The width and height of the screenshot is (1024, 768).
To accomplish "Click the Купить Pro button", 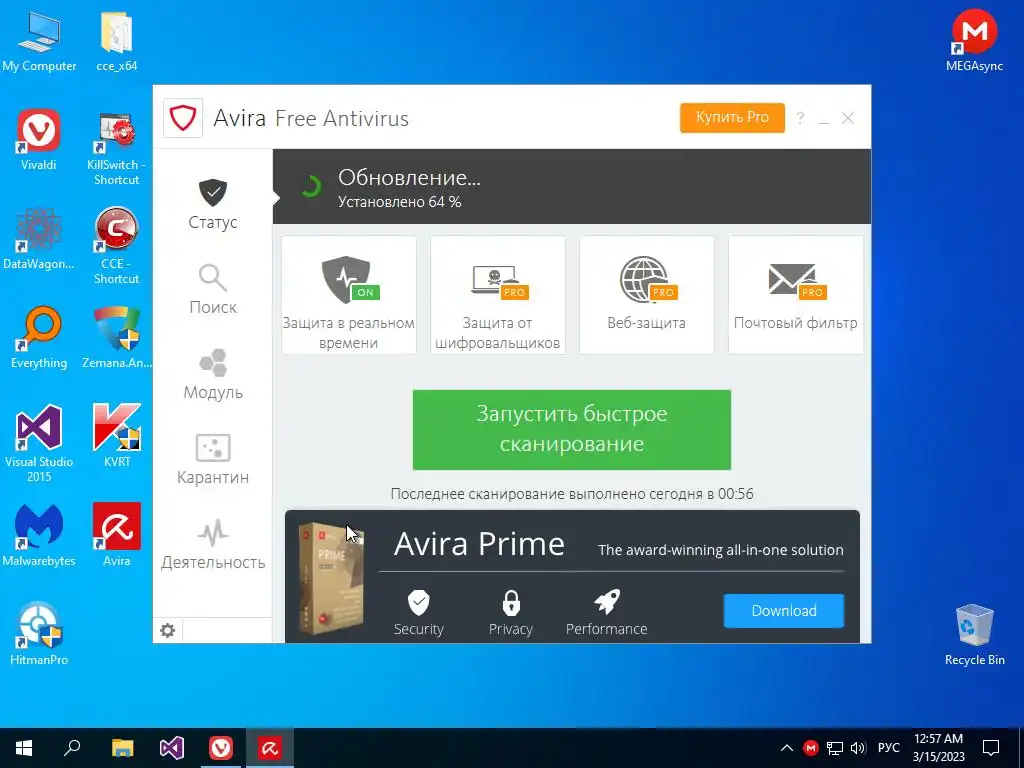I will point(732,118).
